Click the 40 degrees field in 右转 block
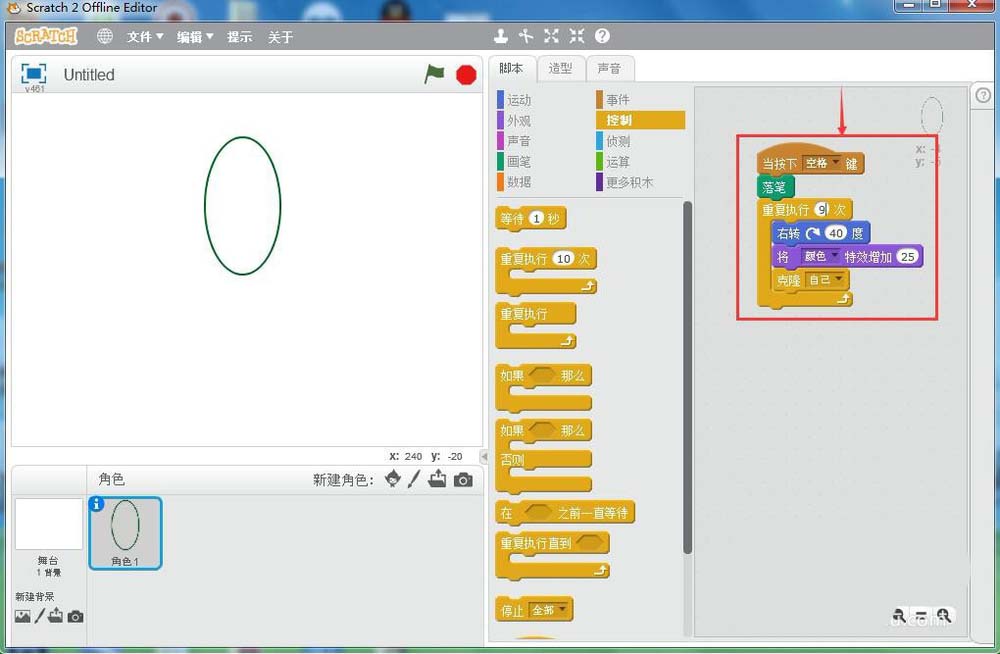Screen dimensions: 1000x654 836,233
